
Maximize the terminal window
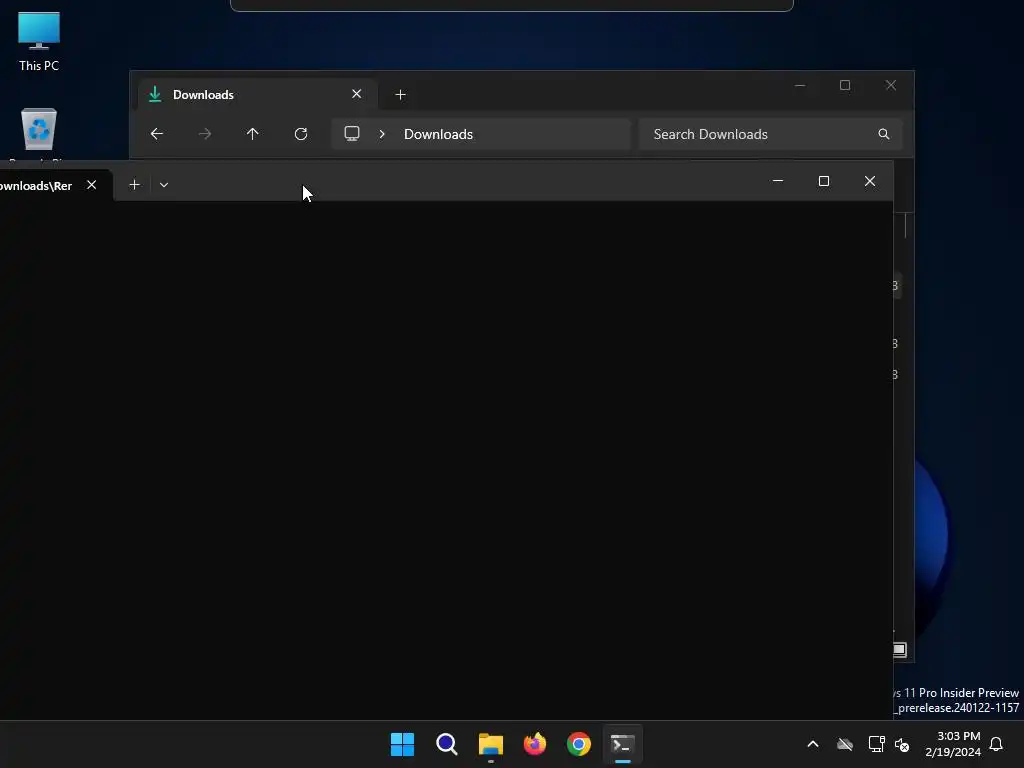point(824,181)
